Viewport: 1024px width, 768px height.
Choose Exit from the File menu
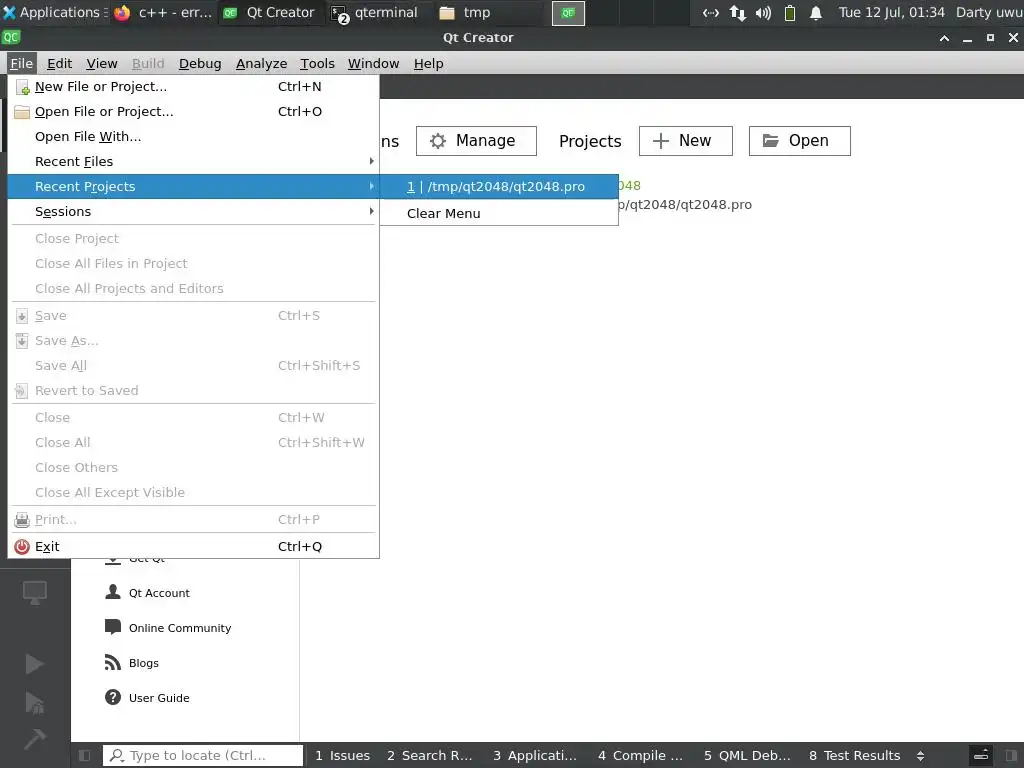[x=193, y=547]
